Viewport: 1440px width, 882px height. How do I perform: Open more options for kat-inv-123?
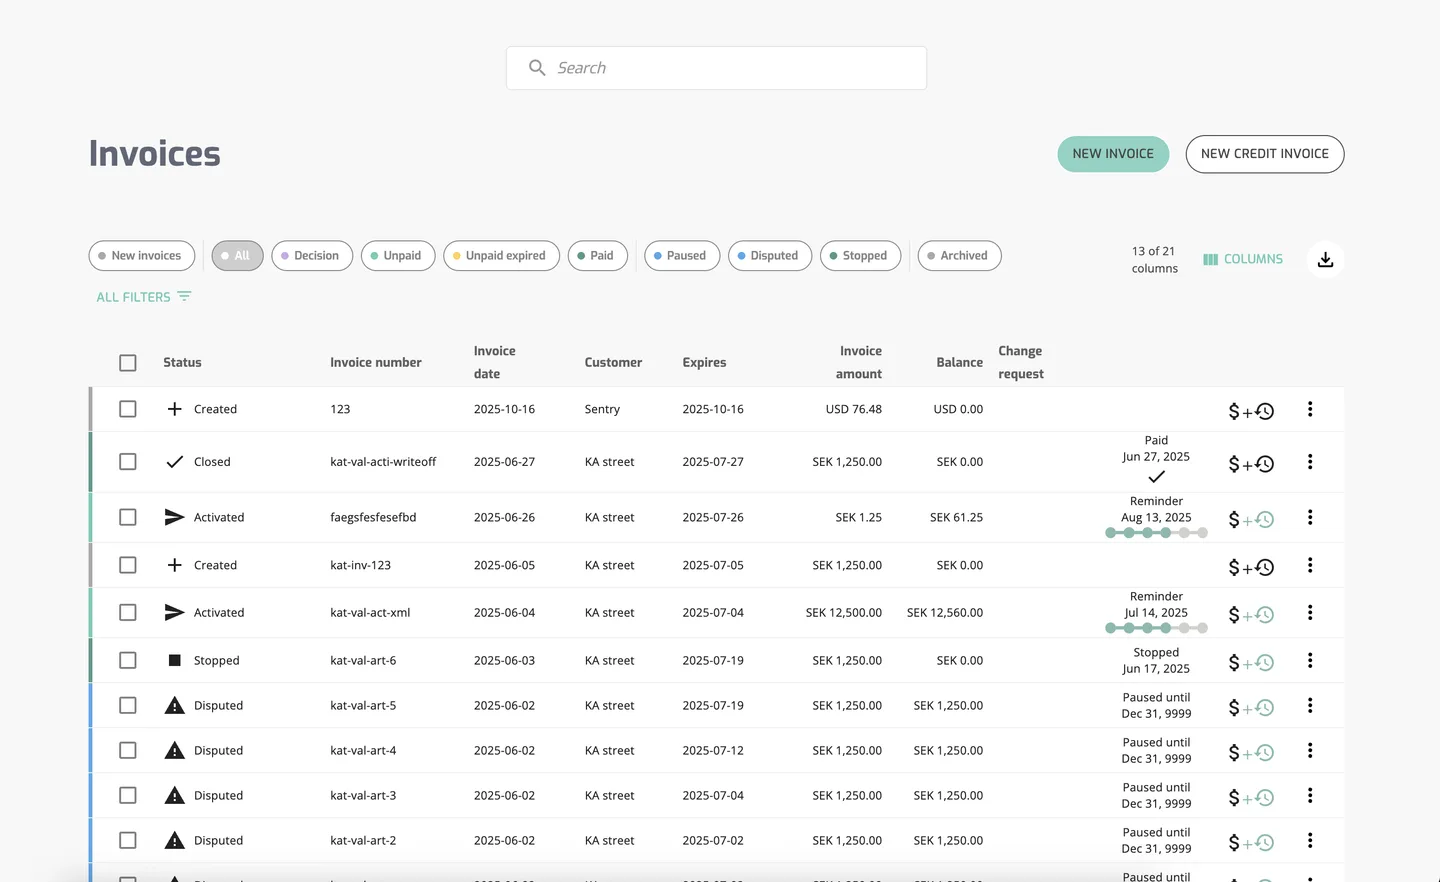click(x=1310, y=565)
